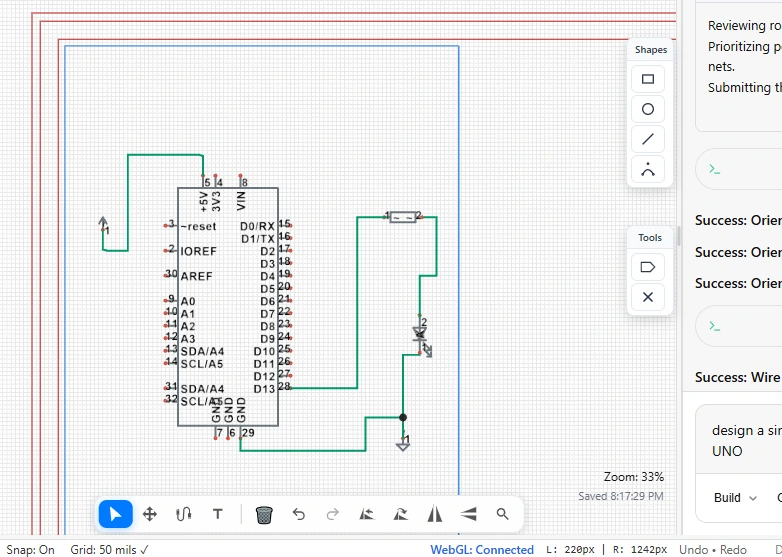Image resolution: width=782 pixels, height=557 pixels.
Task: Rotate selection clockwise
Action: click(400, 514)
